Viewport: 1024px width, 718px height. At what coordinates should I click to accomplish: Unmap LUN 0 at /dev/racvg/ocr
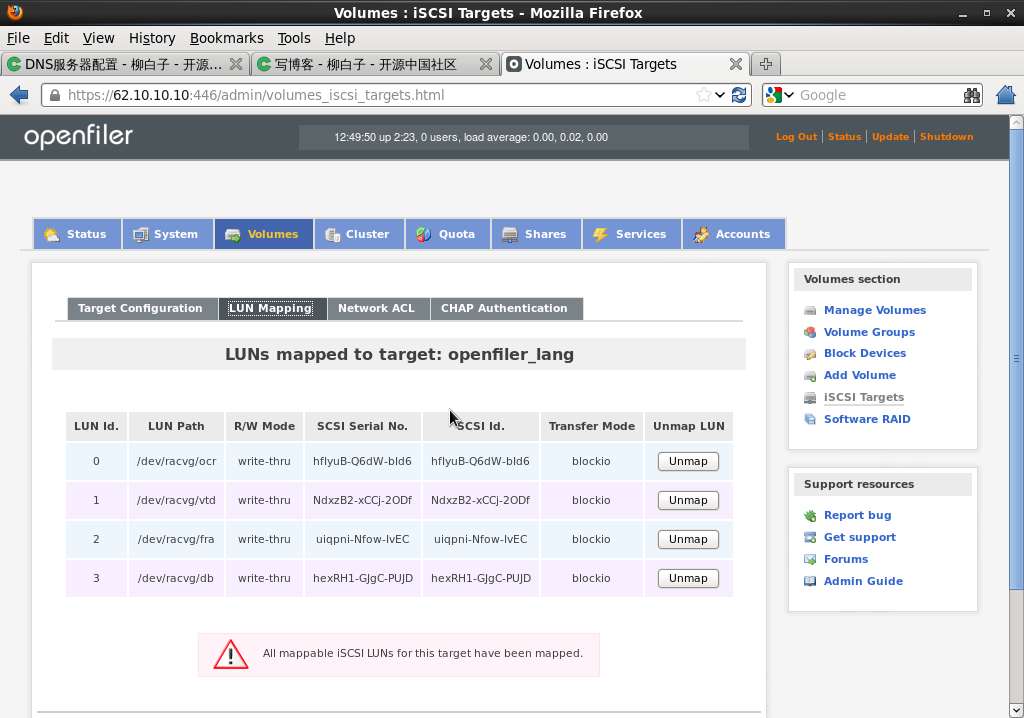click(x=688, y=461)
